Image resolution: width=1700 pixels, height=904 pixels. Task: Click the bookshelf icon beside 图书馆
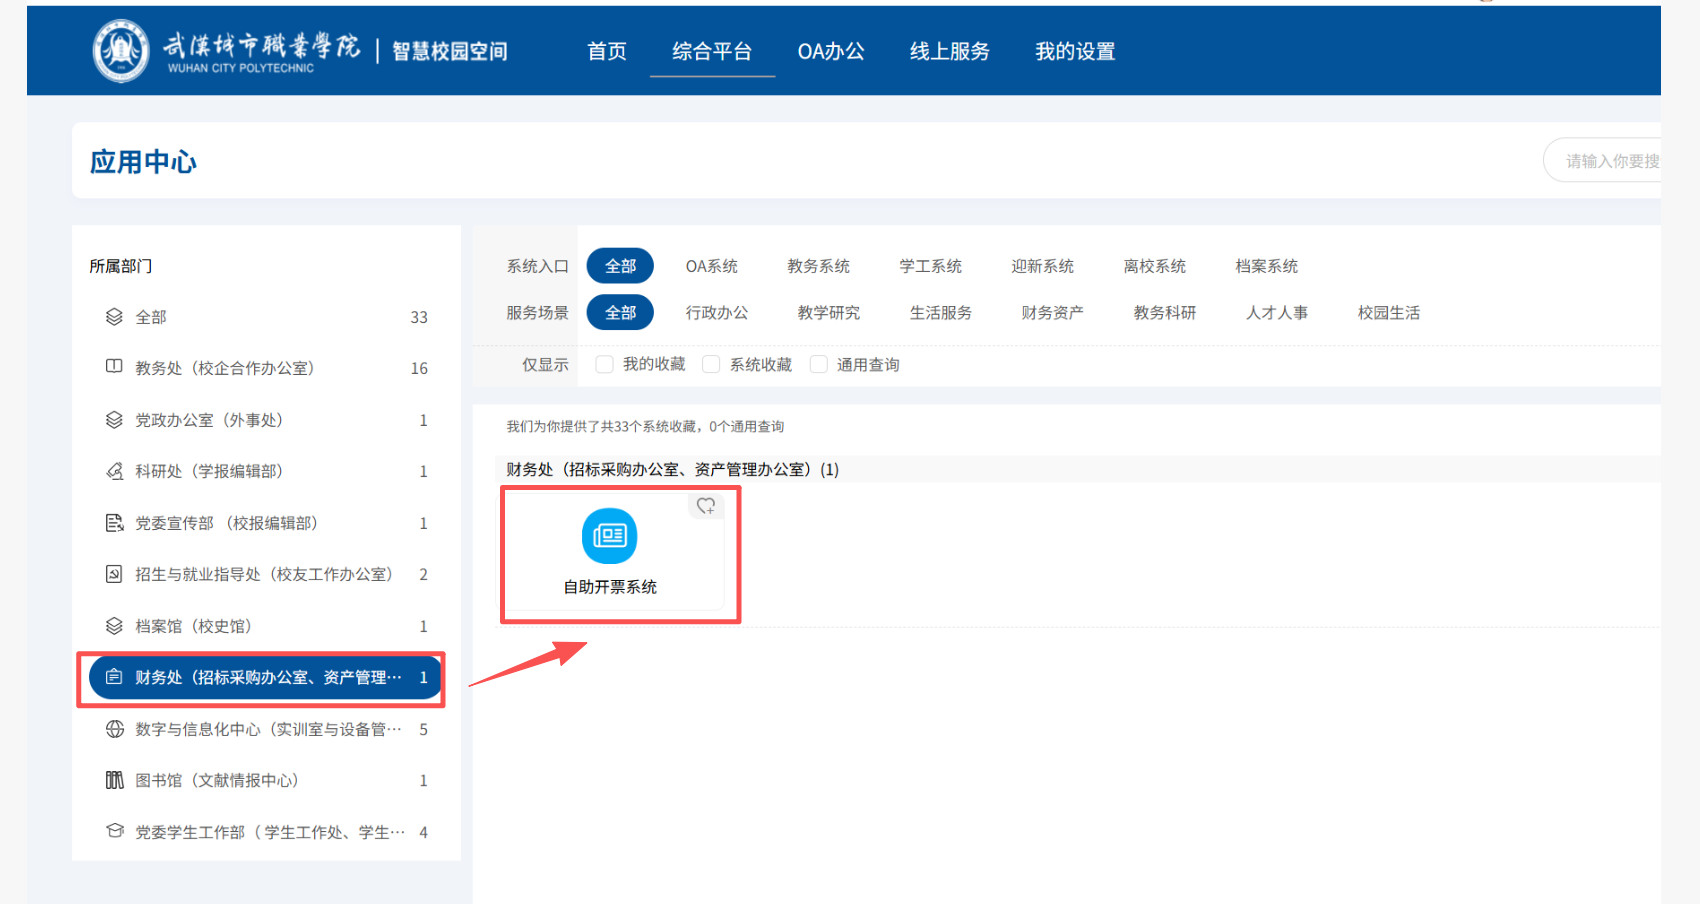click(x=114, y=780)
